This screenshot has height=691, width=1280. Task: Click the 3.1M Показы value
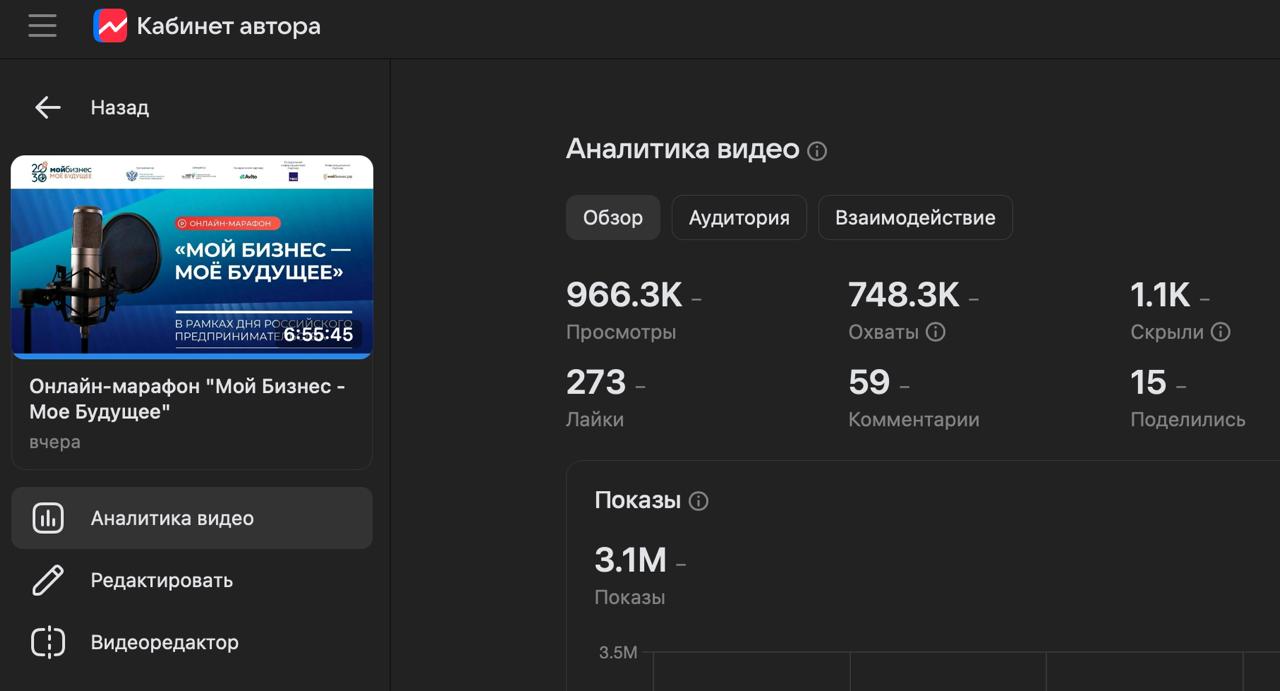(x=630, y=560)
